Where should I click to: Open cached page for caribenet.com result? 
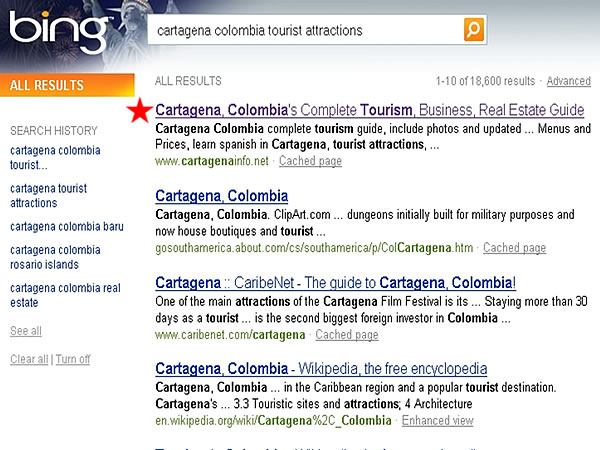point(347,335)
